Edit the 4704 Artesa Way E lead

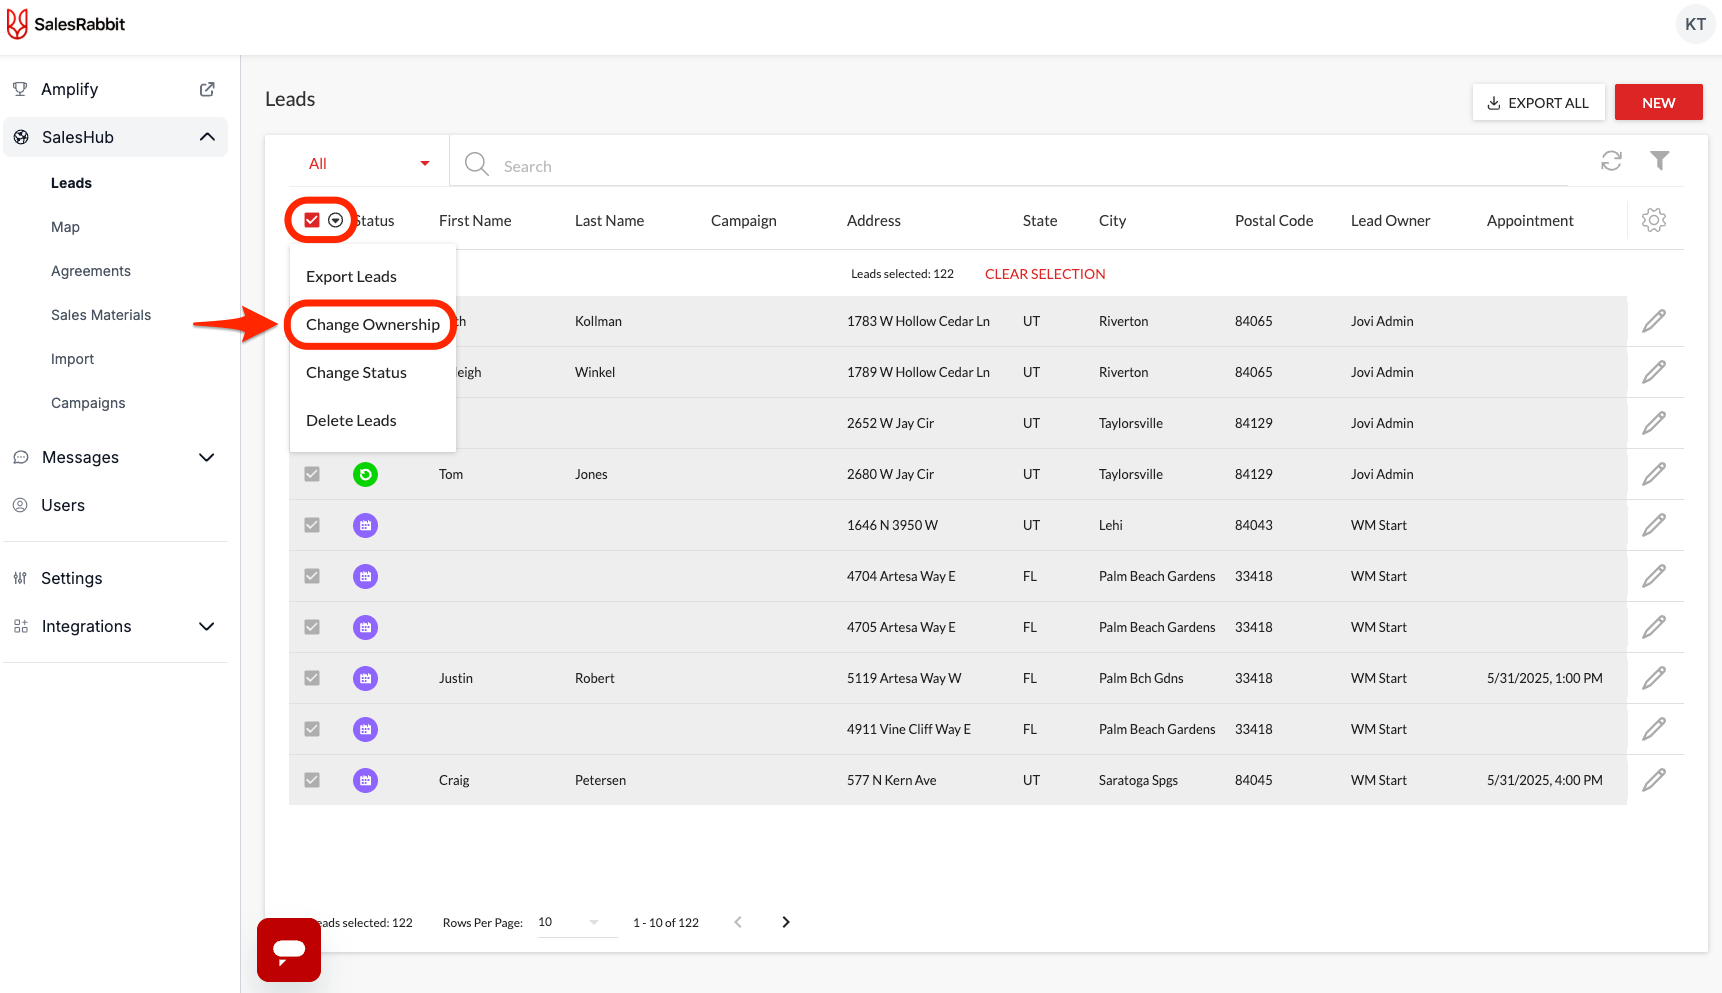click(x=1654, y=576)
